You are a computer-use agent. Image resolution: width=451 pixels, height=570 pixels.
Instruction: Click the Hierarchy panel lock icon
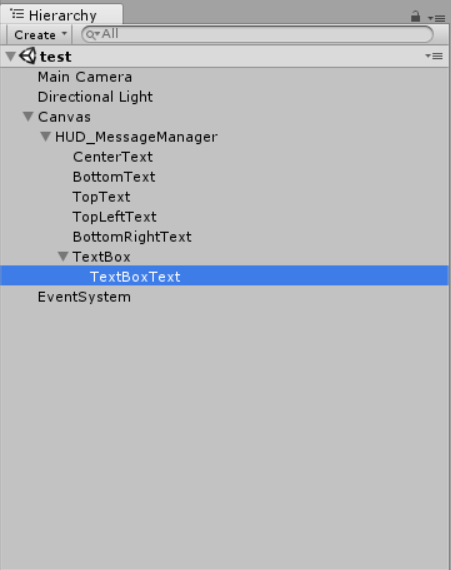point(415,16)
